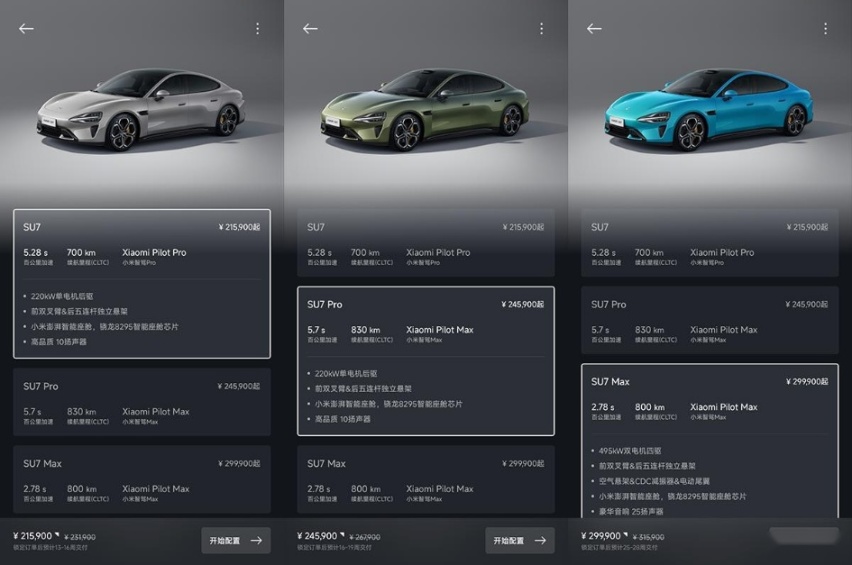
Task: Tap ¥299,900 price in blue screen bottom bar
Action: point(600,536)
